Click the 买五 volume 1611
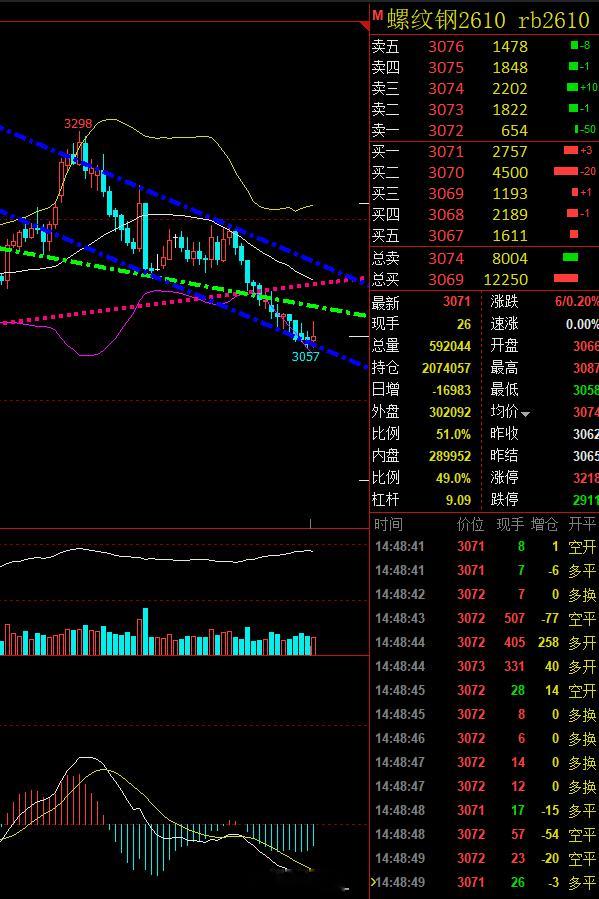This screenshot has height=899, width=599. click(510, 236)
